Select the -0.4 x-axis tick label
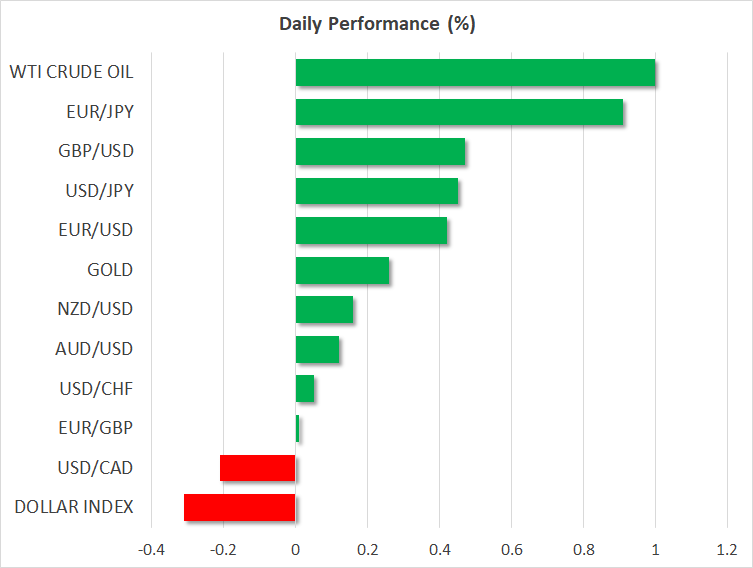Viewport: 753px width, 568px height. click(x=150, y=550)
